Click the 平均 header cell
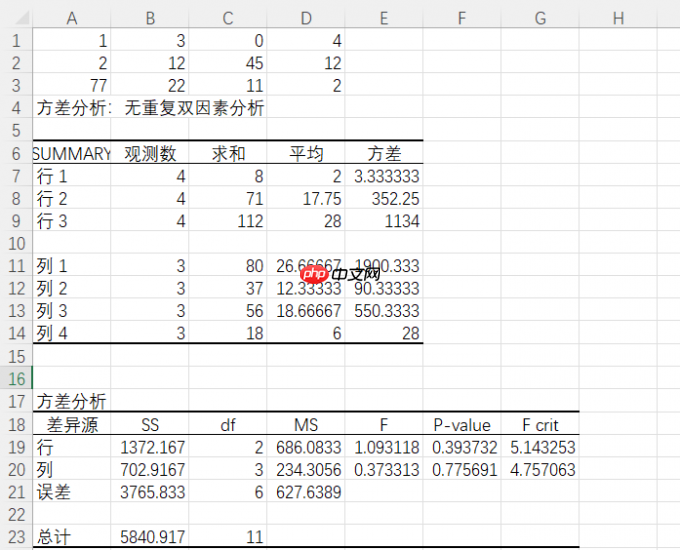This screenshot has width=680, height=550. point(306,154)
